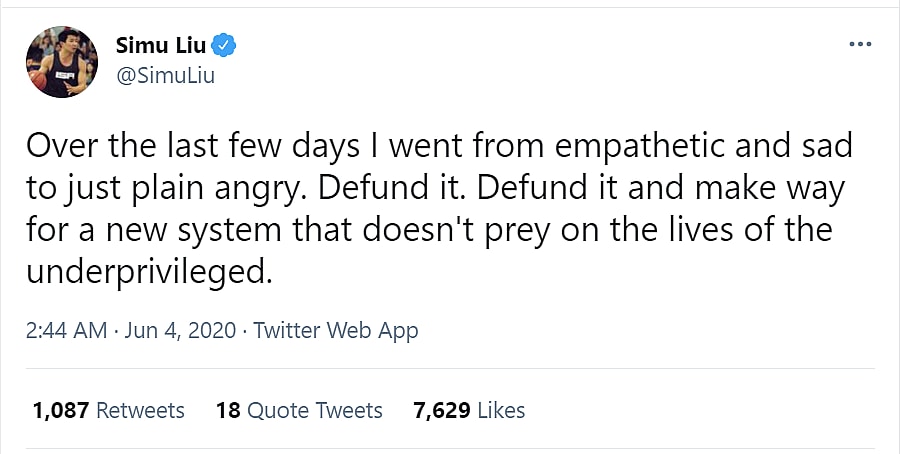View the Retweets list label
902x454 pixels.
[141, 410]
